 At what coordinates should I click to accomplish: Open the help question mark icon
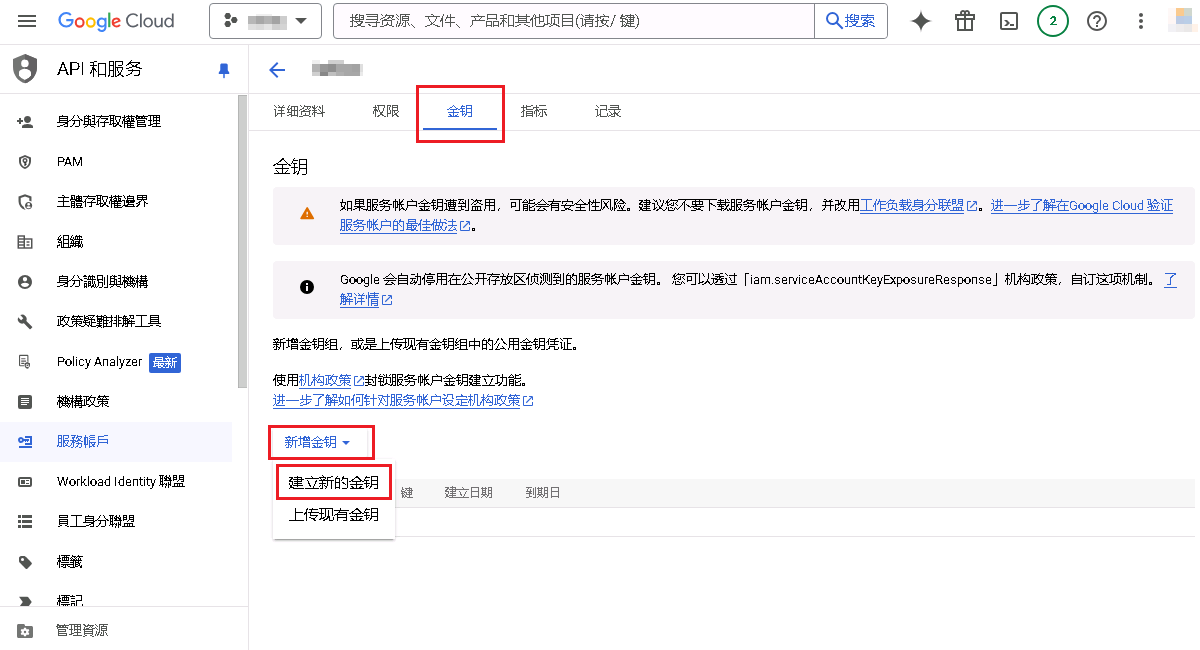(x=1097, y=21)
